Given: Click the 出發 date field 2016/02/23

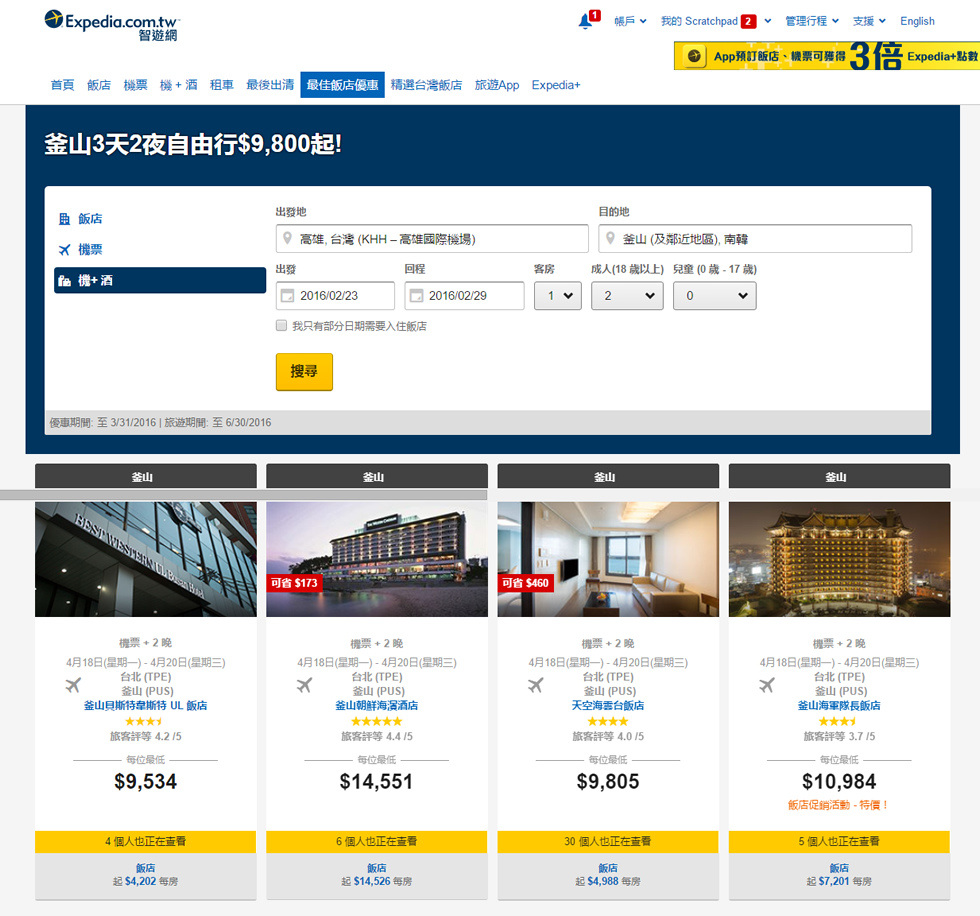Looking at the screenshot, I should (x=336, y=296).
